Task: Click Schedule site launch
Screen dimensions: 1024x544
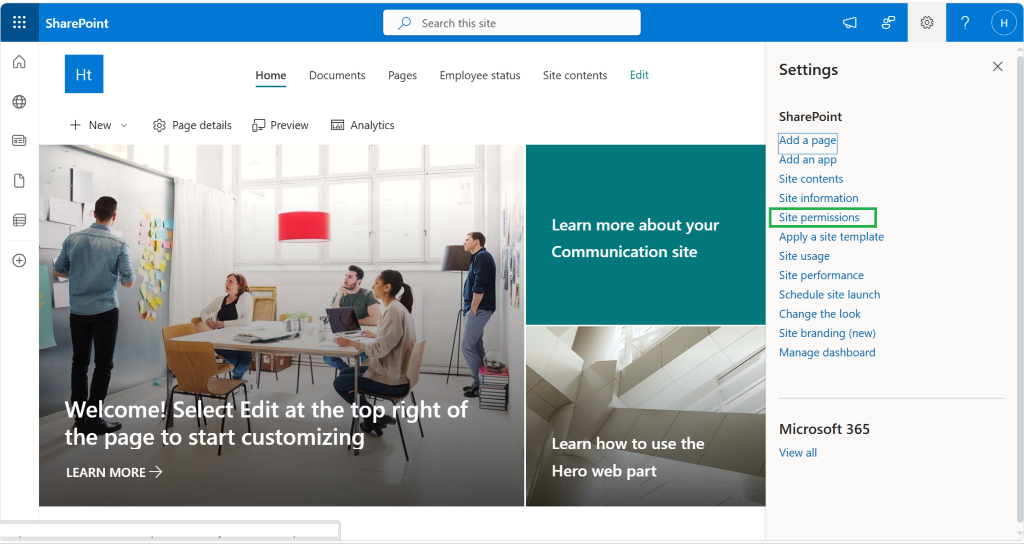Action: (x=829, y=295)
